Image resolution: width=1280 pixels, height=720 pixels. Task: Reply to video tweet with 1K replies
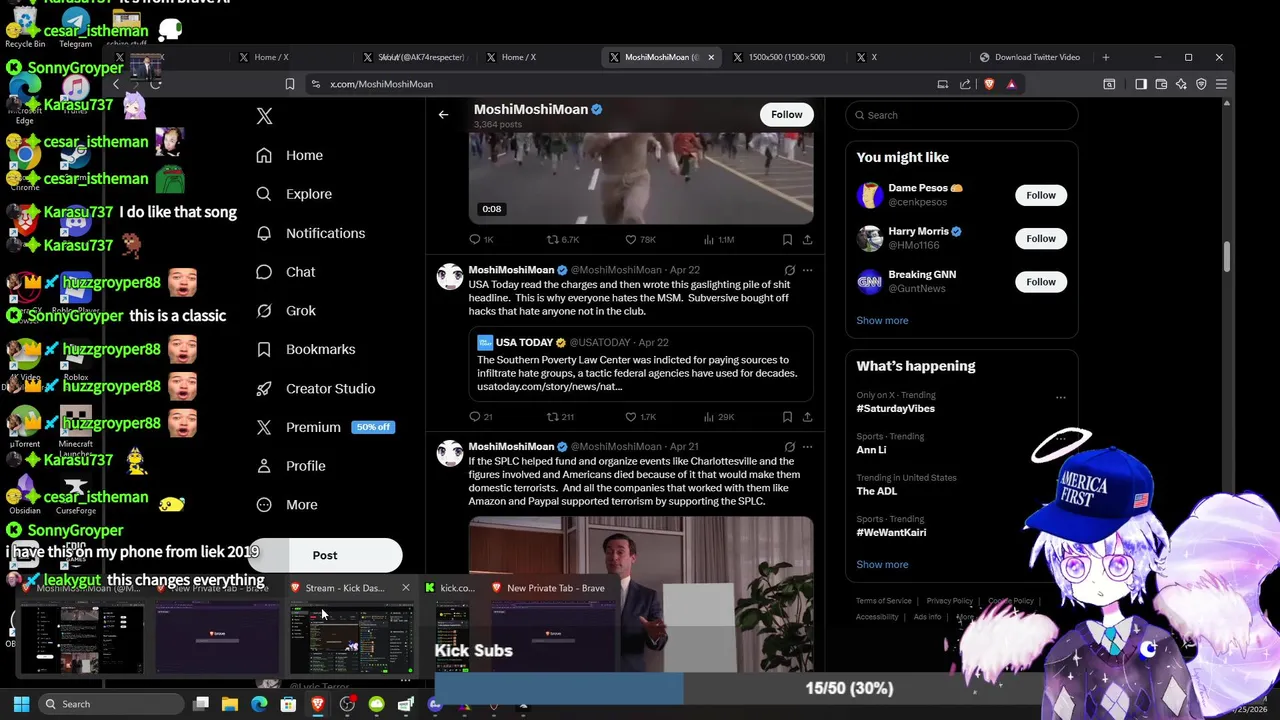coord(481,240)
